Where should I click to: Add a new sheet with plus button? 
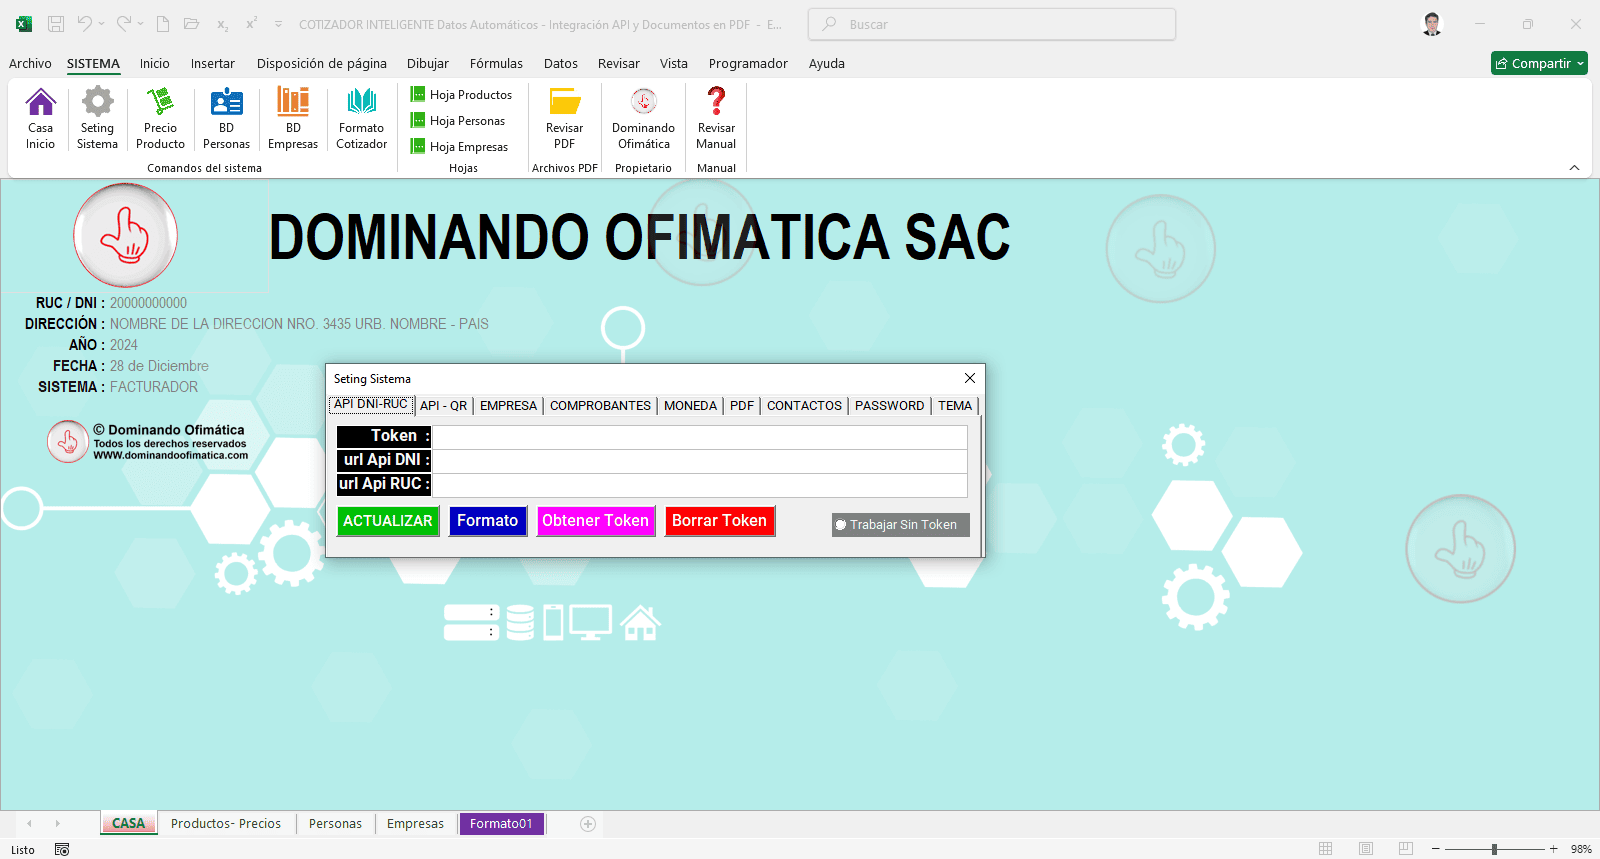tap(588, 824)
